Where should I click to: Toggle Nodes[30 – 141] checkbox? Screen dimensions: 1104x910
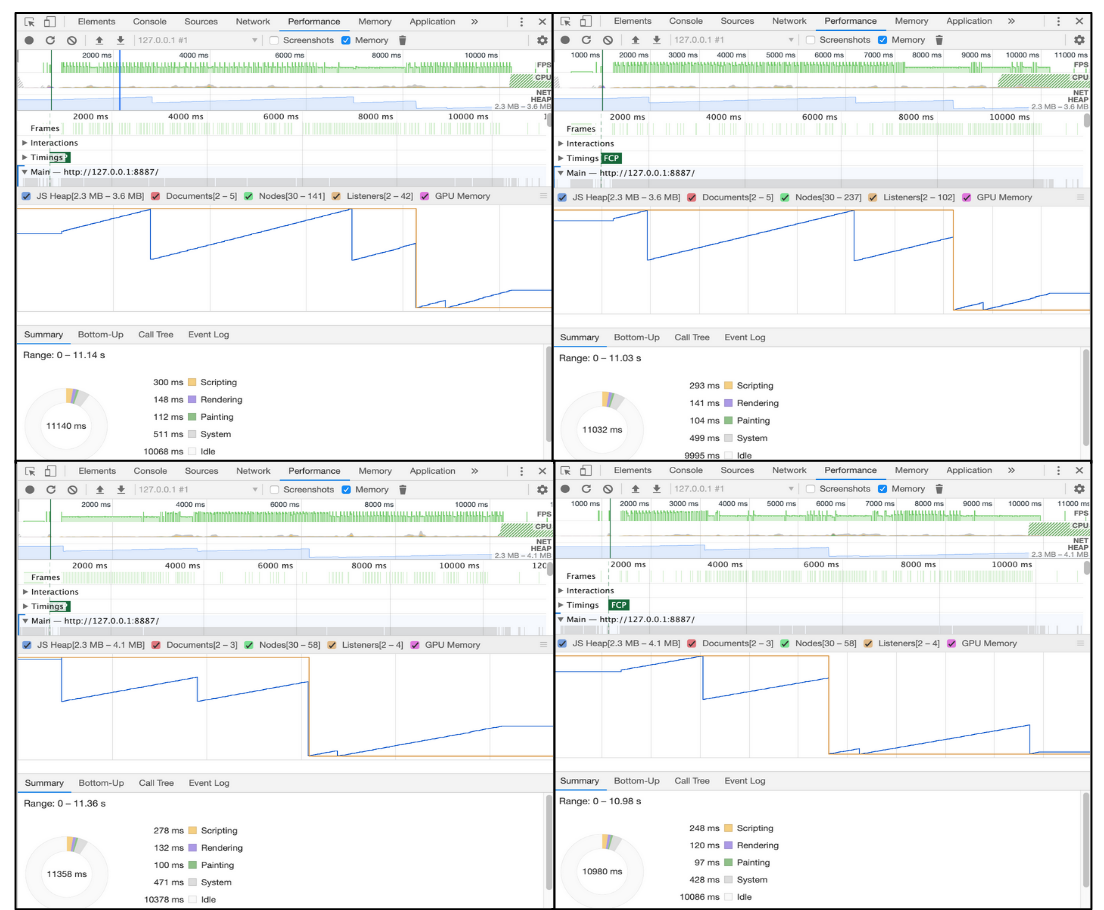tap(249, 196)
